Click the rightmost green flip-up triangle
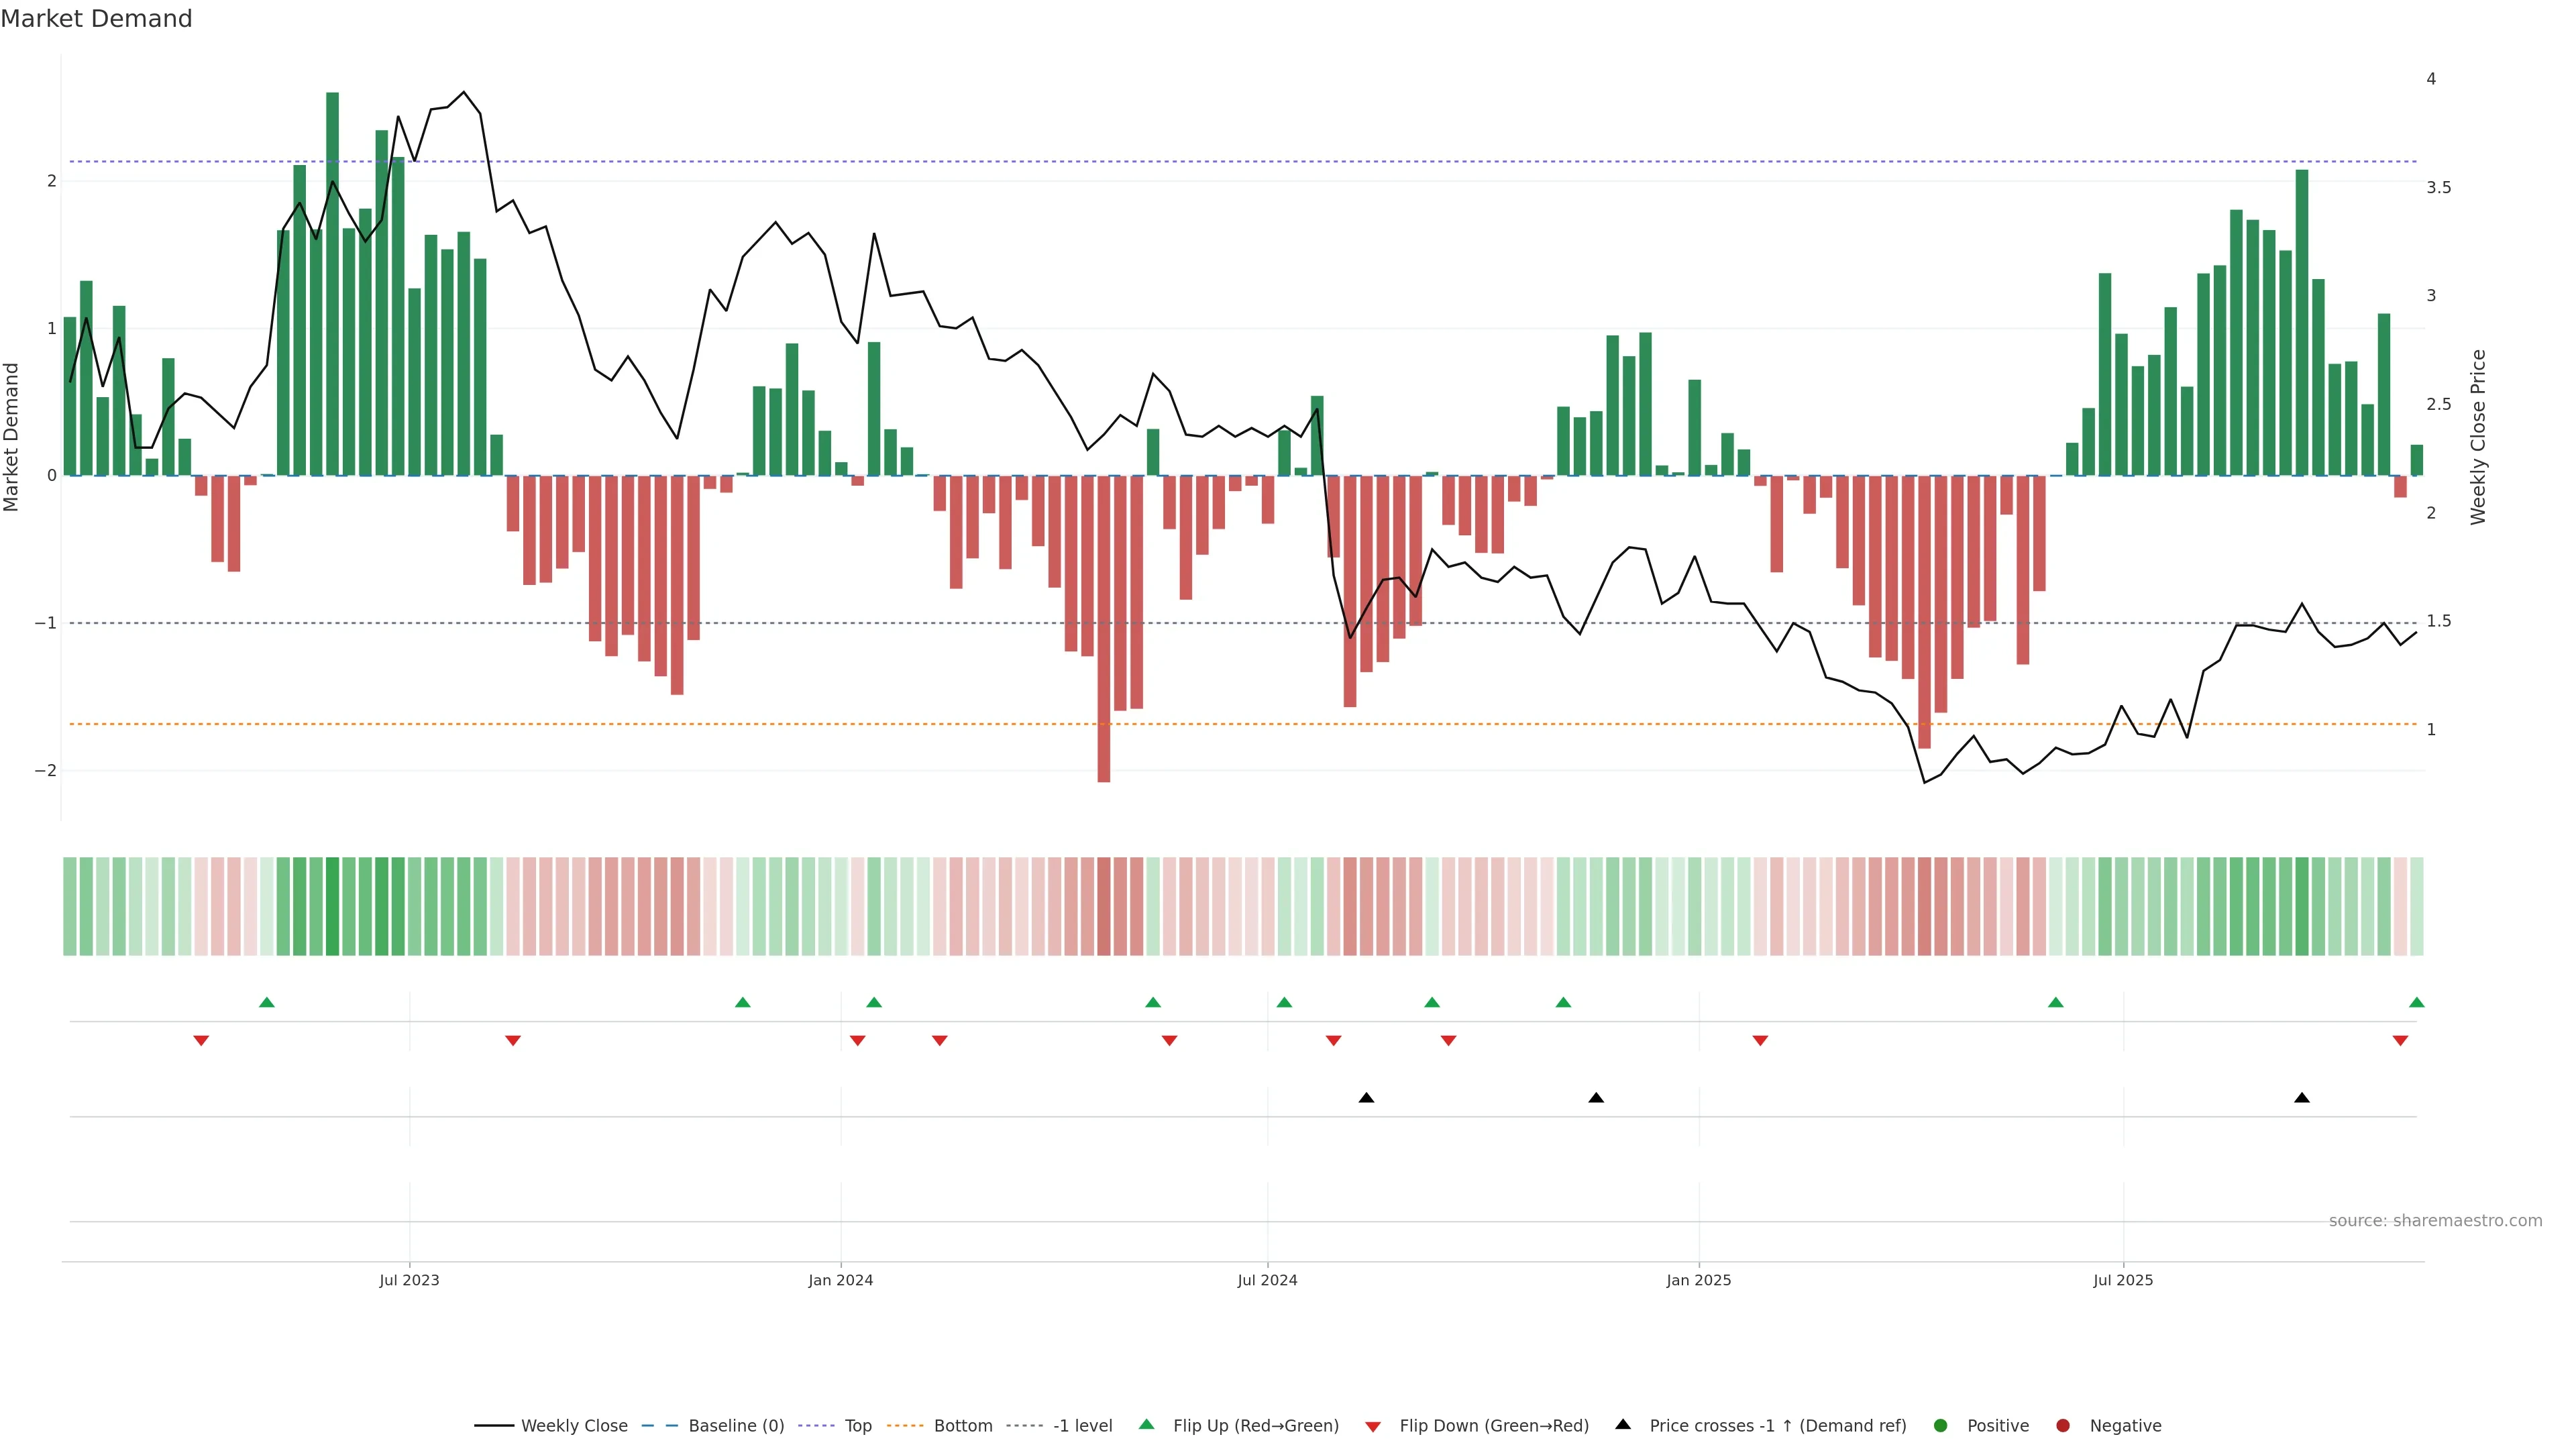Image resolution: width=2576 pixels, height=1449 pixels. [x=2417, y=1003]
